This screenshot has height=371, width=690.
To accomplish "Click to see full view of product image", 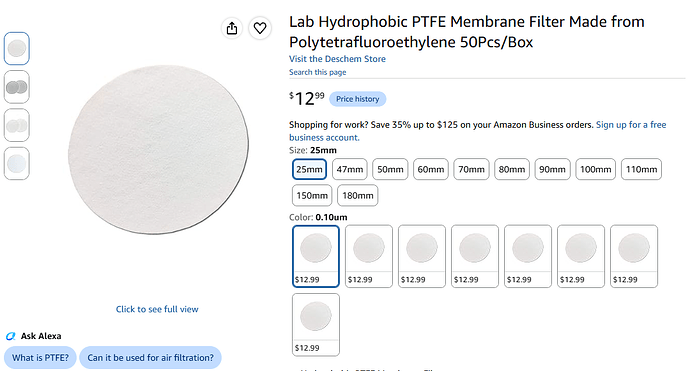I will [157, 309].
